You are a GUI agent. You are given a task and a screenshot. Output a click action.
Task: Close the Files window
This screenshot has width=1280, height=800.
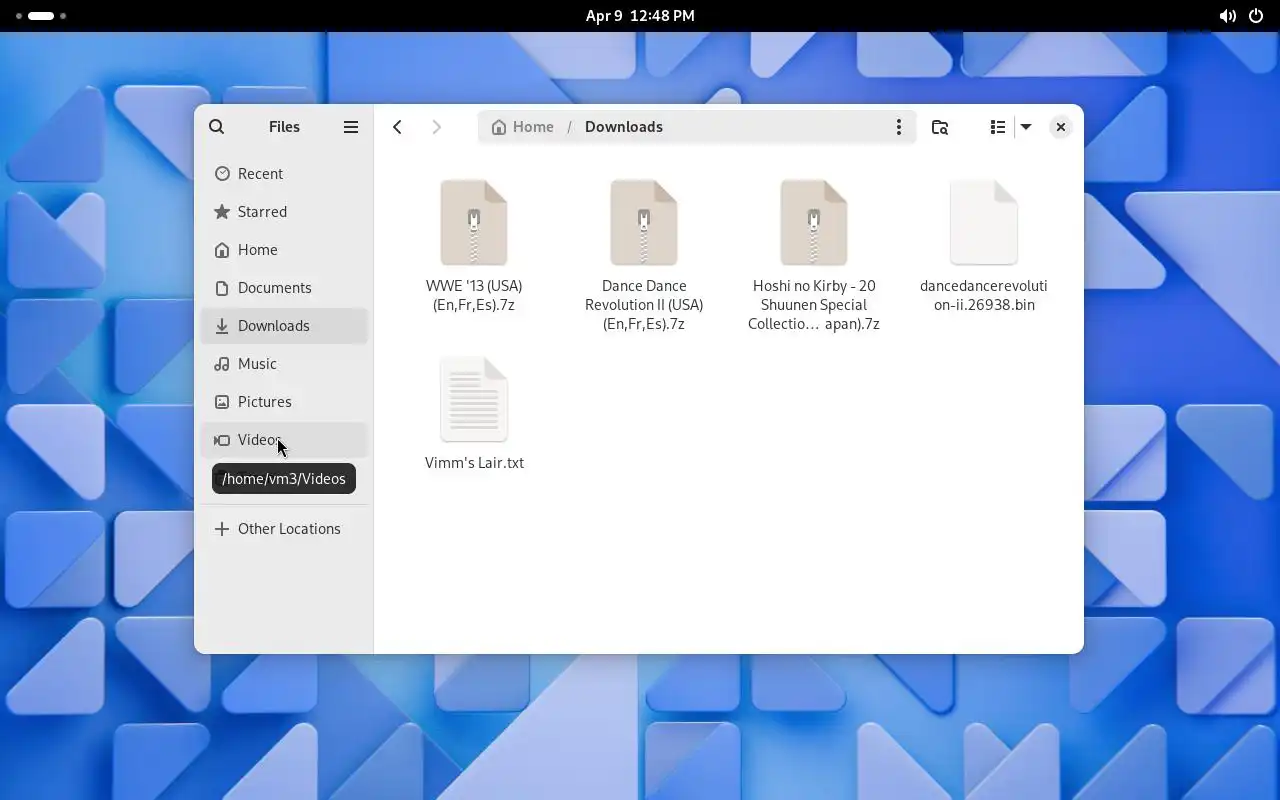pyautogui.click(x=1061, y=127)
